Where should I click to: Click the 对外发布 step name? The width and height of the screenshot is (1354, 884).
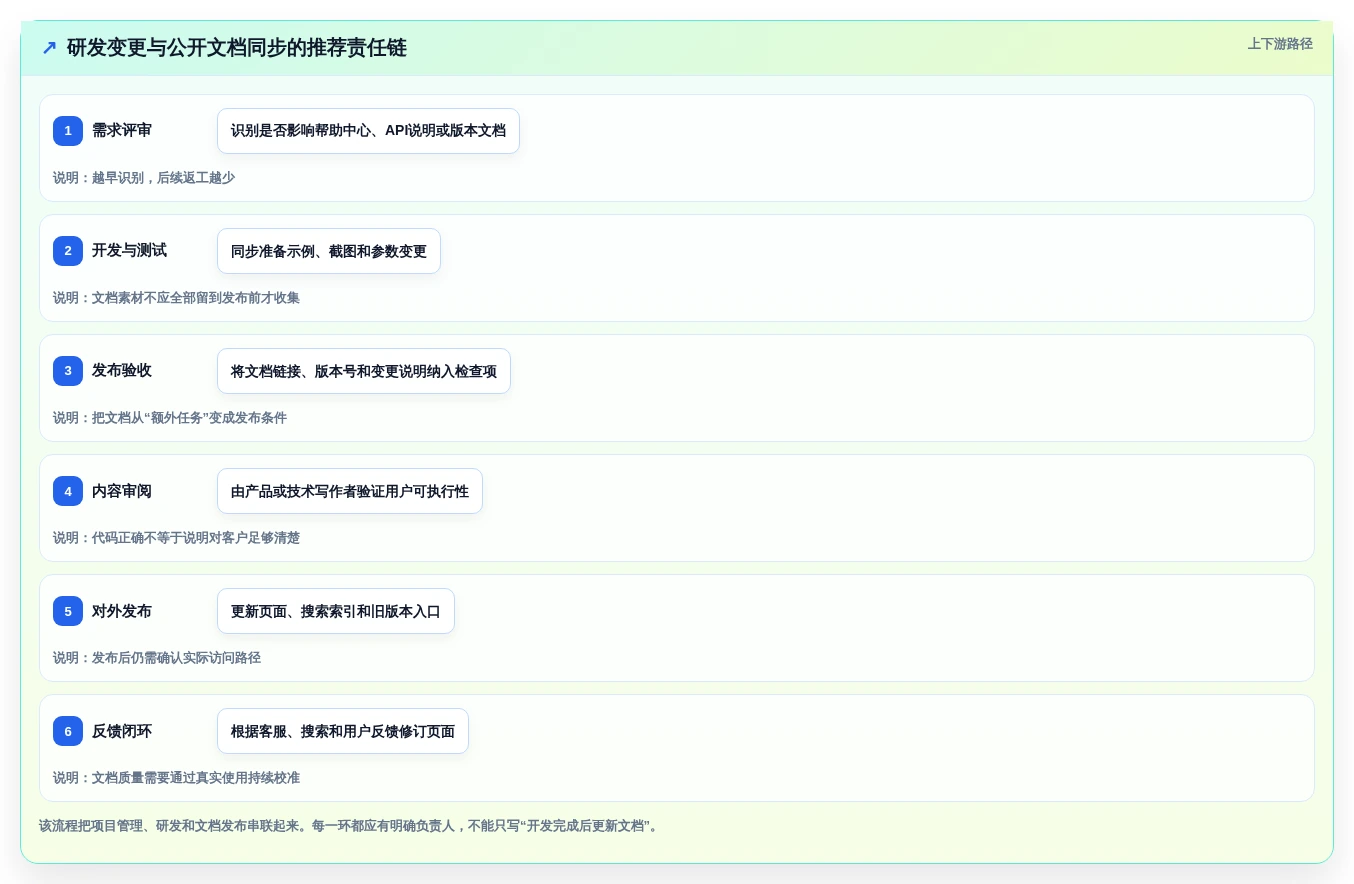click(x=122, y=611)
